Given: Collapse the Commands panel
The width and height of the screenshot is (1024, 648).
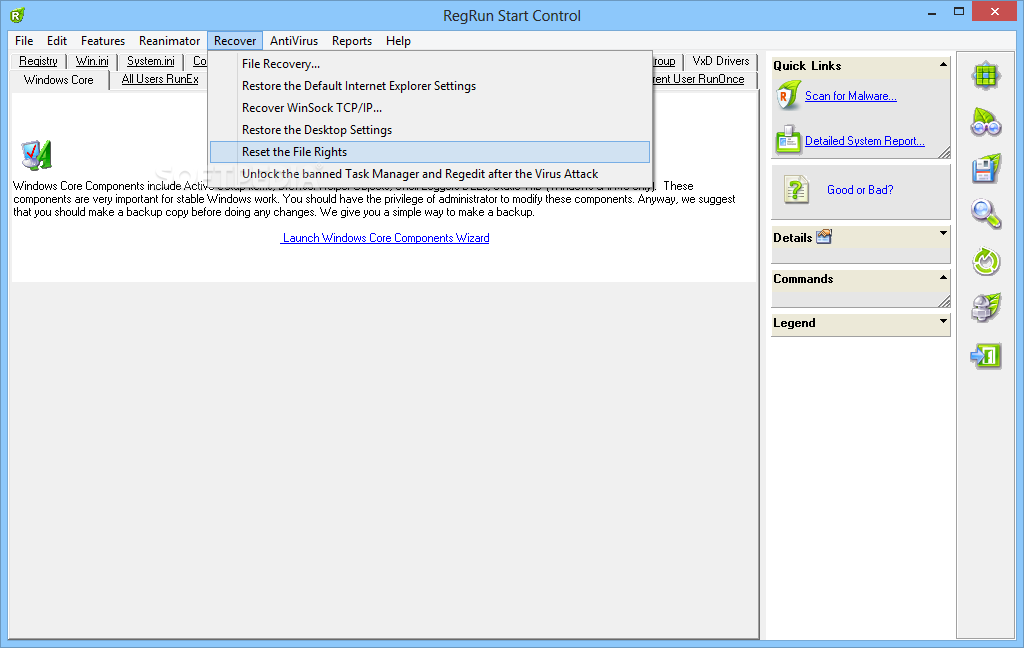Looking at the screenshot, I should point(943,278).
